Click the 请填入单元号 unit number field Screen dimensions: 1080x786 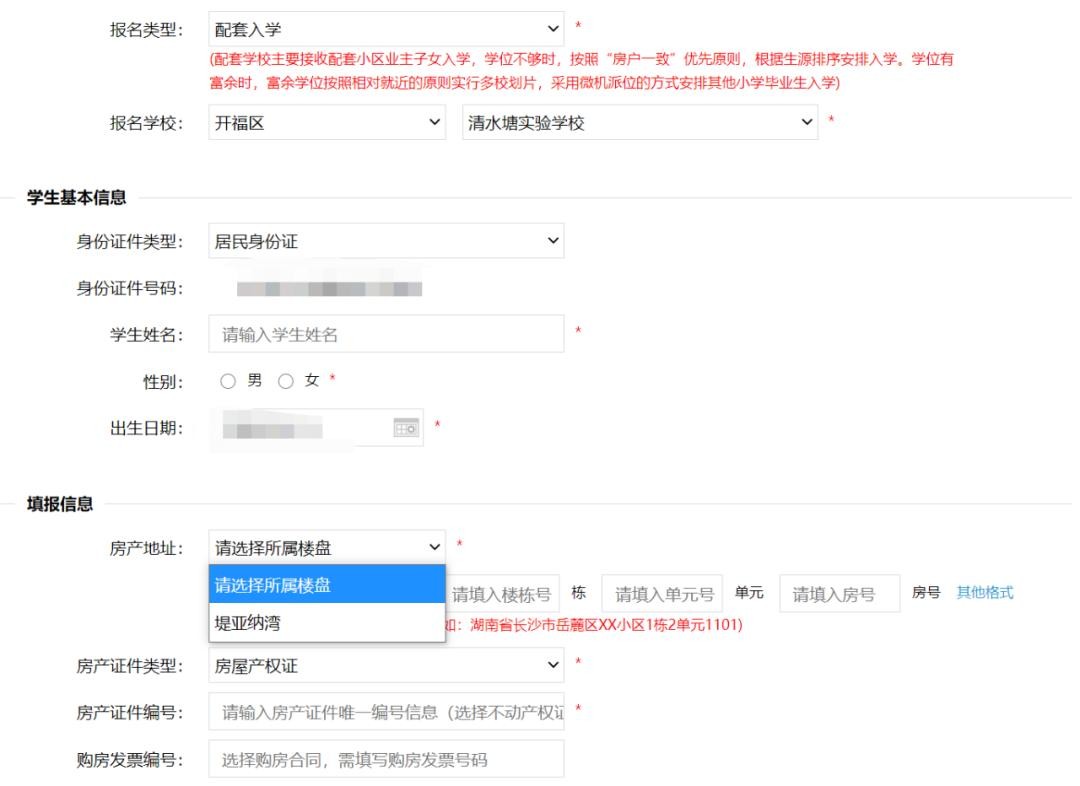662,594
